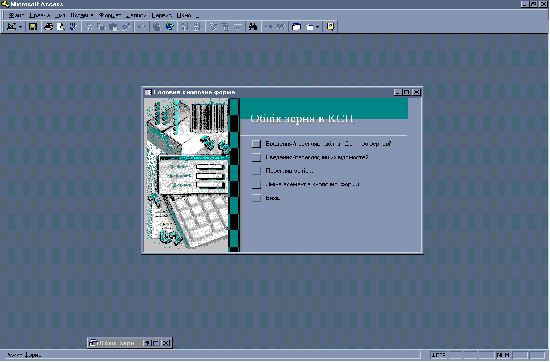This screenshot has width=550, height=362.
Task: Expand the View button dropdown arrow
Action: (21, 27)
